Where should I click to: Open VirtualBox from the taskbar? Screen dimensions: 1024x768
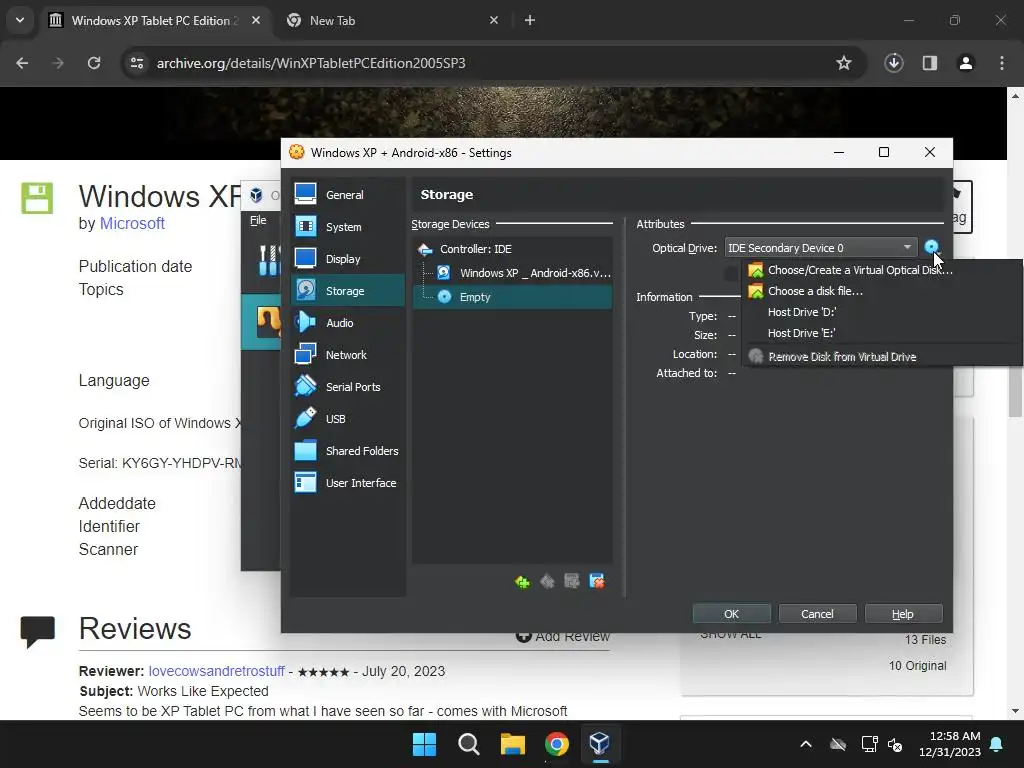pyautogui.click(x=600, y=743)
